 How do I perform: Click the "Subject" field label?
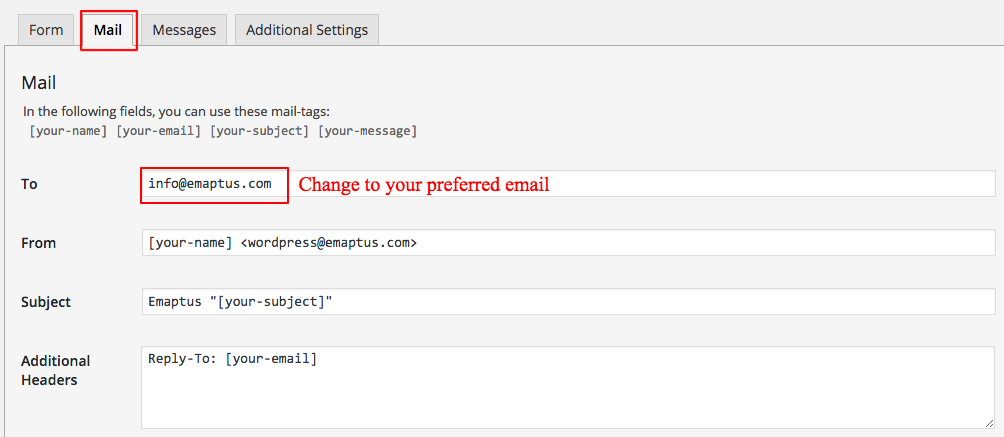coord(46,302)
